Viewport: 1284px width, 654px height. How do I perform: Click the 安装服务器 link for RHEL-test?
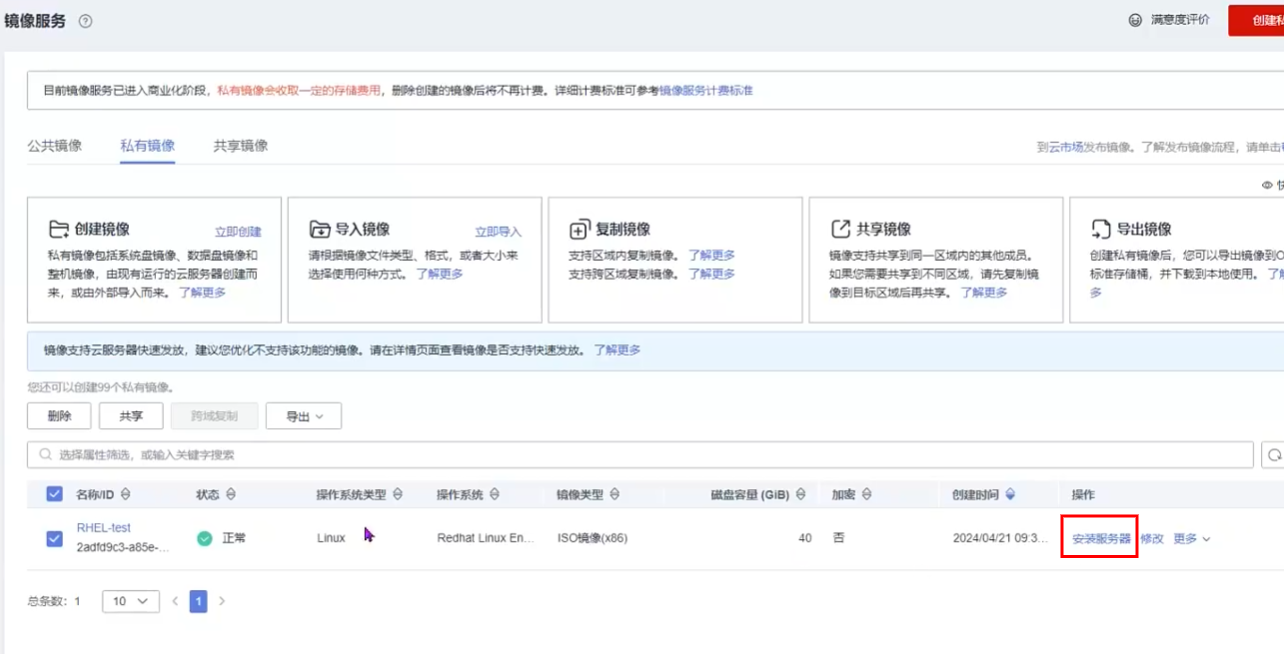pos(1101,539)
